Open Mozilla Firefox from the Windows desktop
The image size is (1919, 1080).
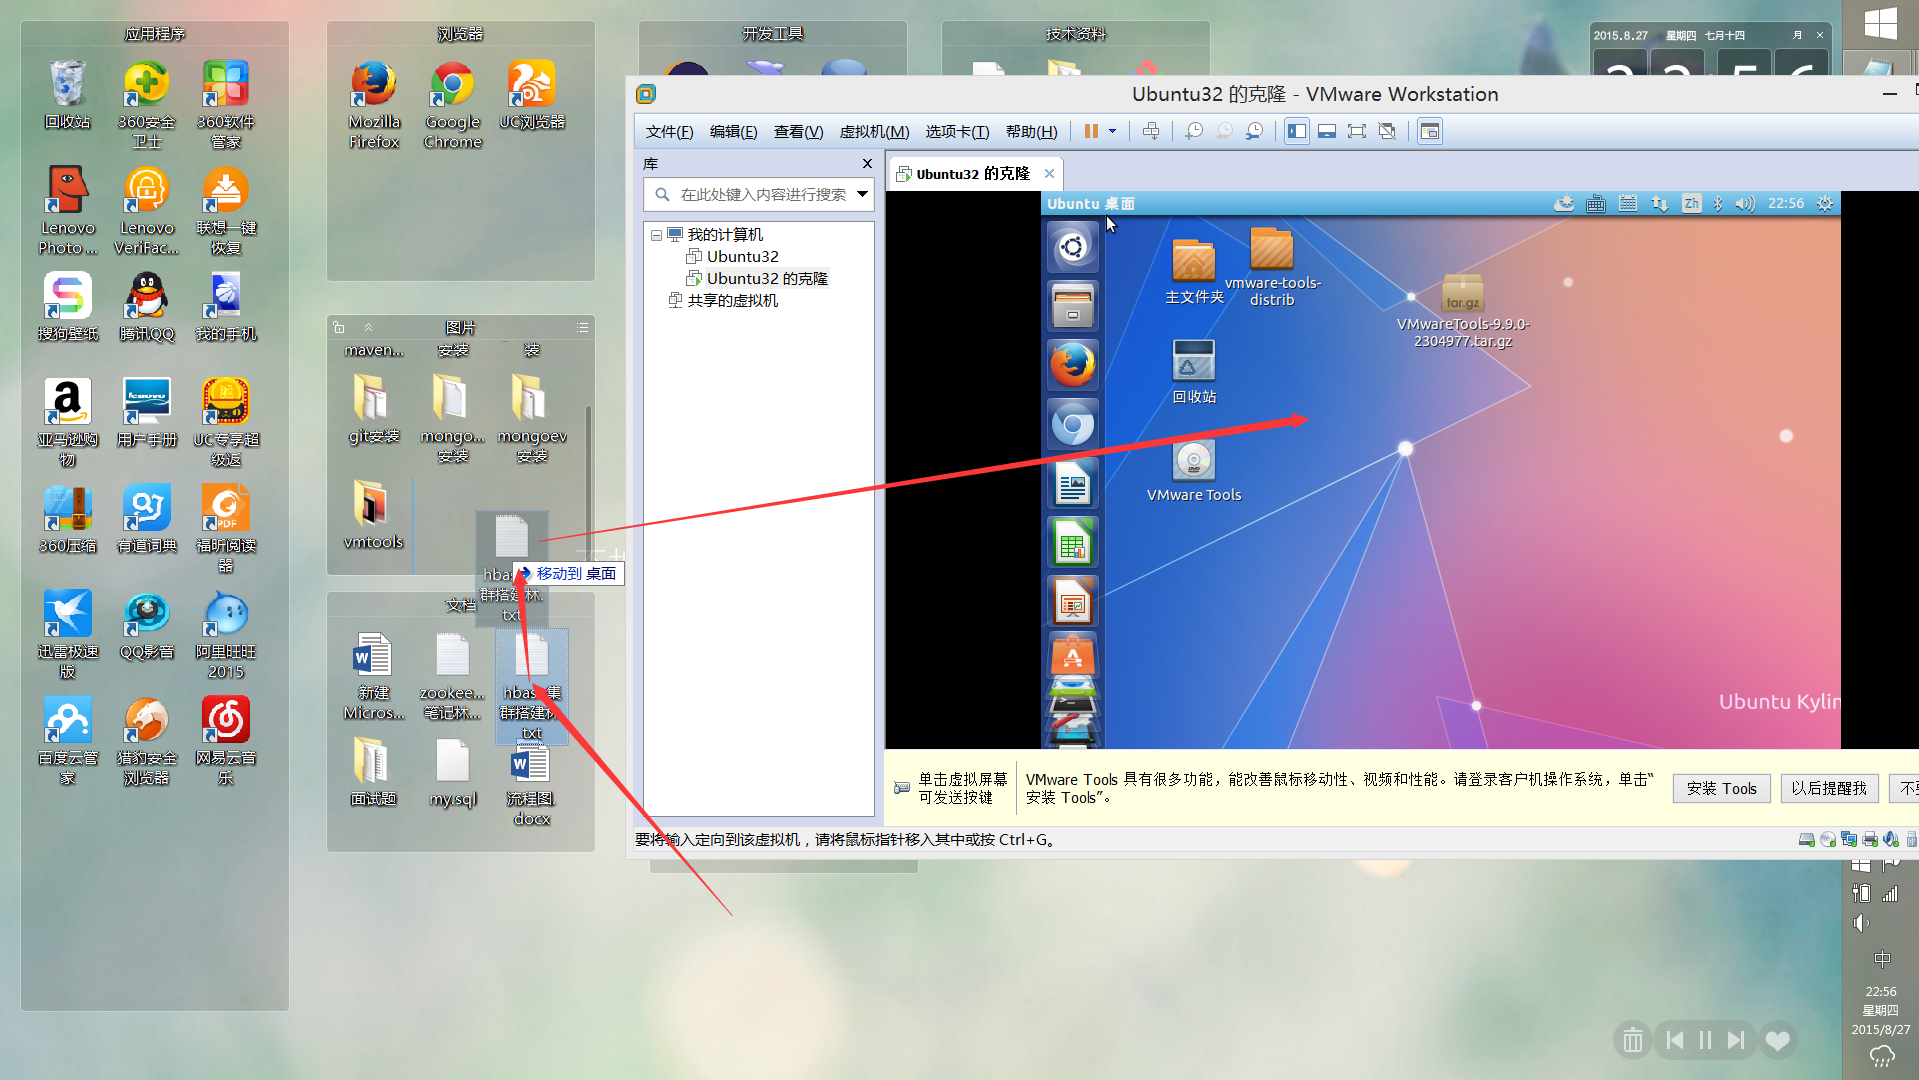(374, 105)
